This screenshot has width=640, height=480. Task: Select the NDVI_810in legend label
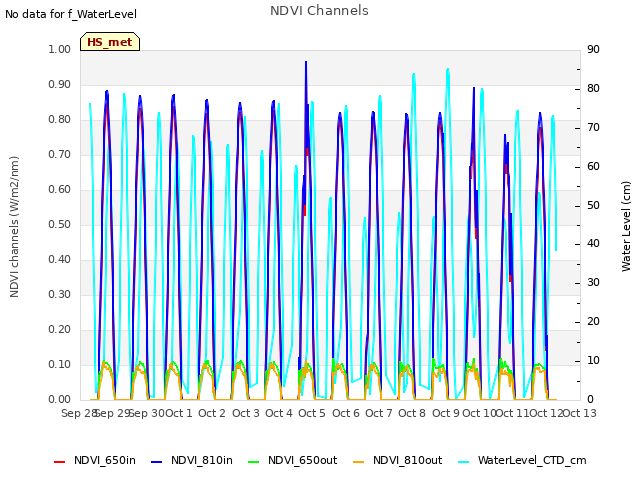tap(202, 460)
